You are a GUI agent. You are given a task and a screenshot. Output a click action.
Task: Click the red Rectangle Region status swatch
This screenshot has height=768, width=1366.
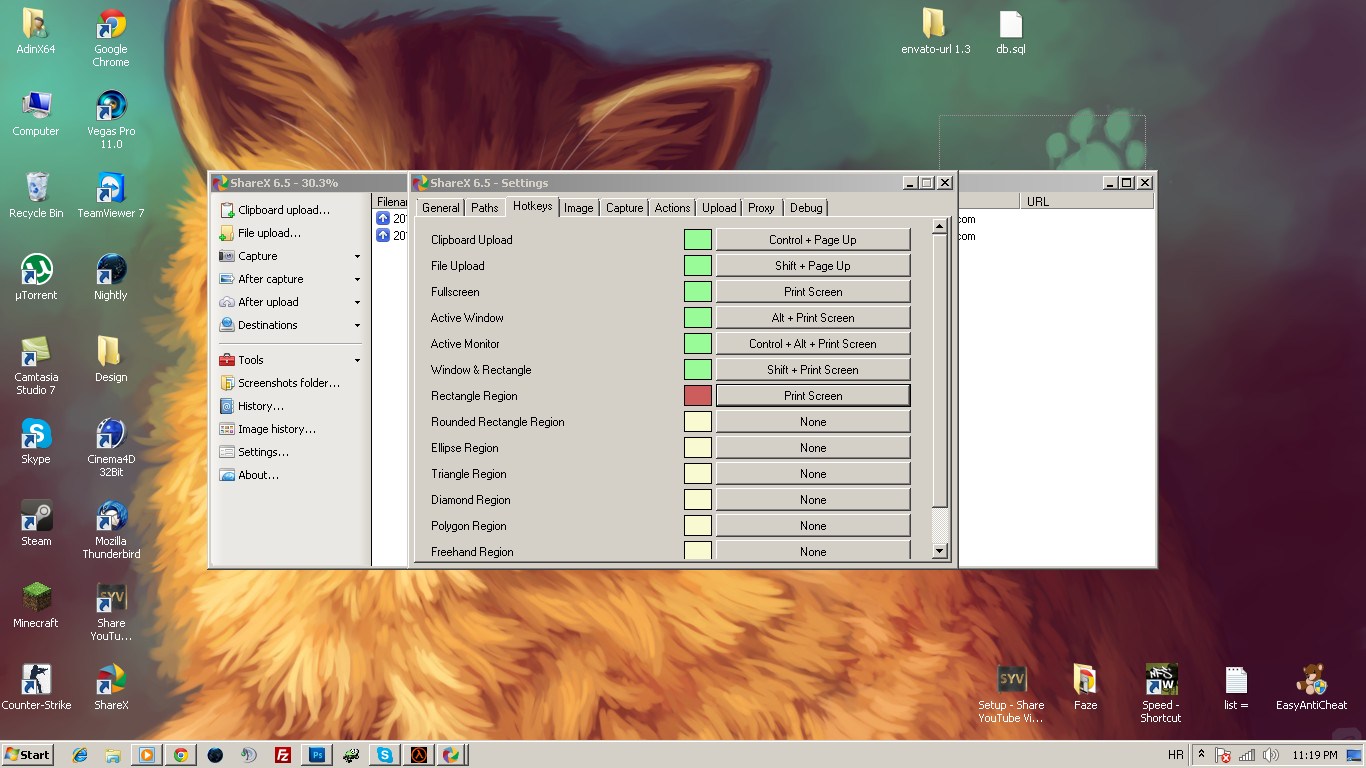tap(698, 396)
